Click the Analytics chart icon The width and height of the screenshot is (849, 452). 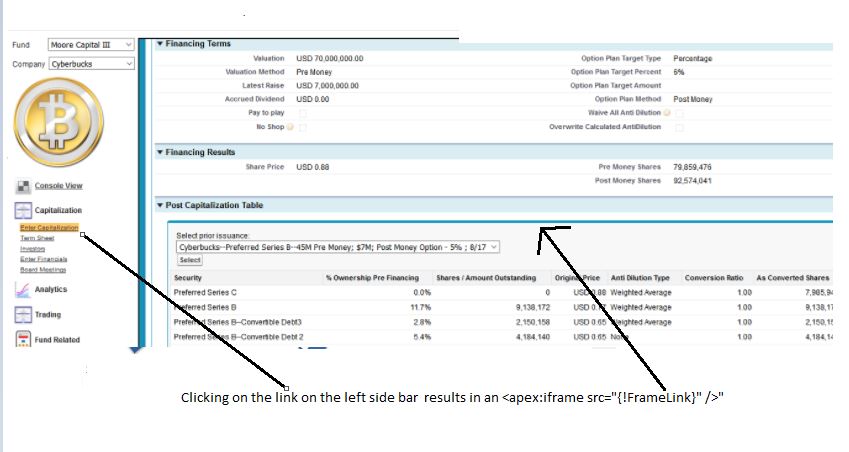pos(23,290)
